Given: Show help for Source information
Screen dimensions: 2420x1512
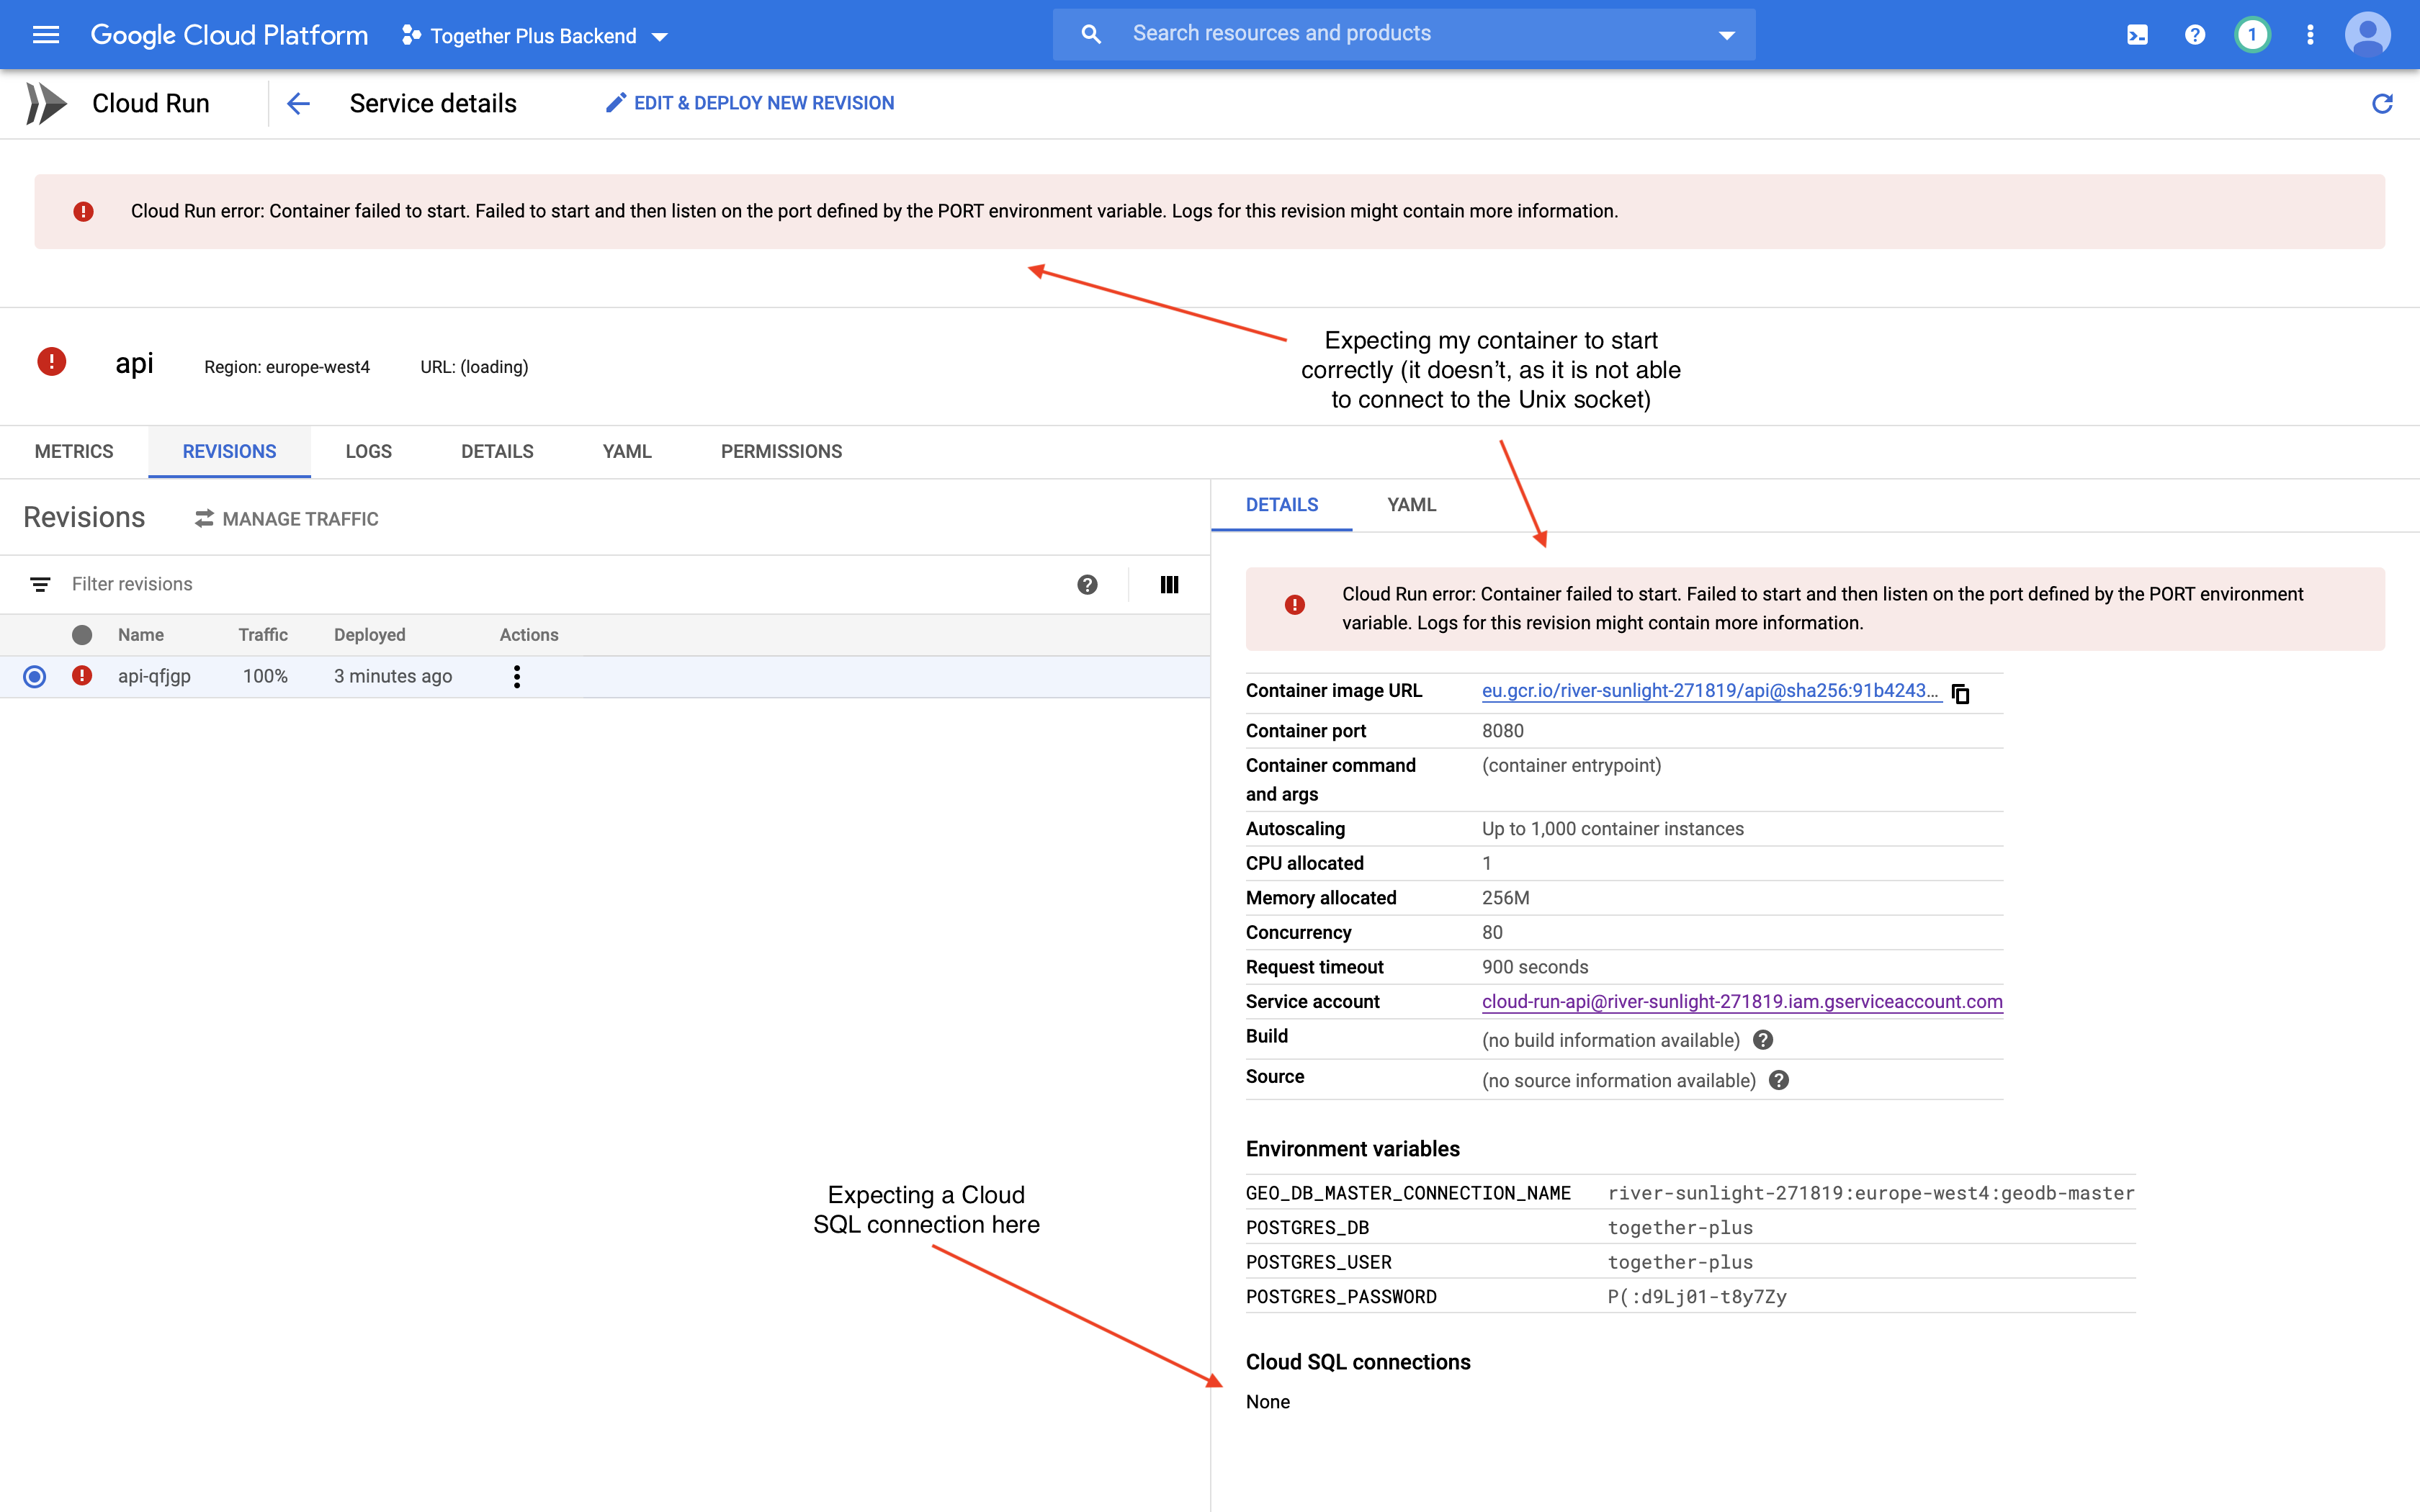Looking at the screenshot, I should coord(1779,1080).
